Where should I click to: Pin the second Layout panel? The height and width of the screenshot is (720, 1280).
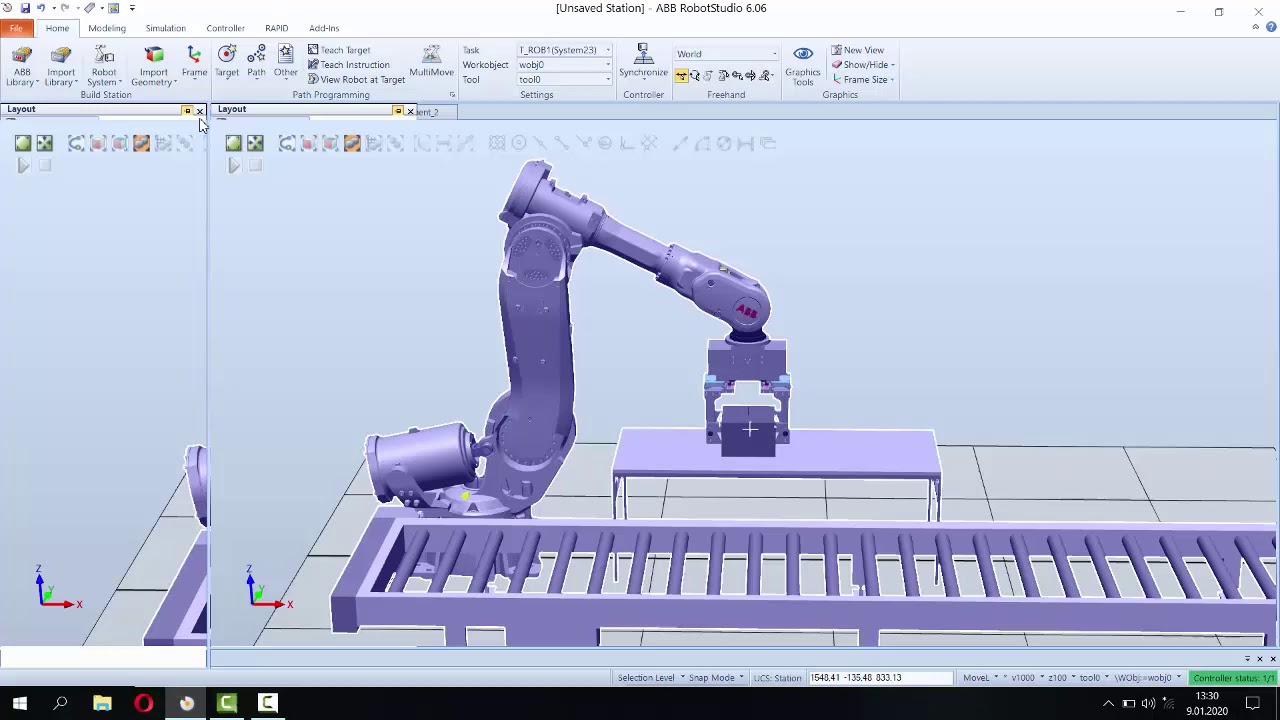coord(398,111)
